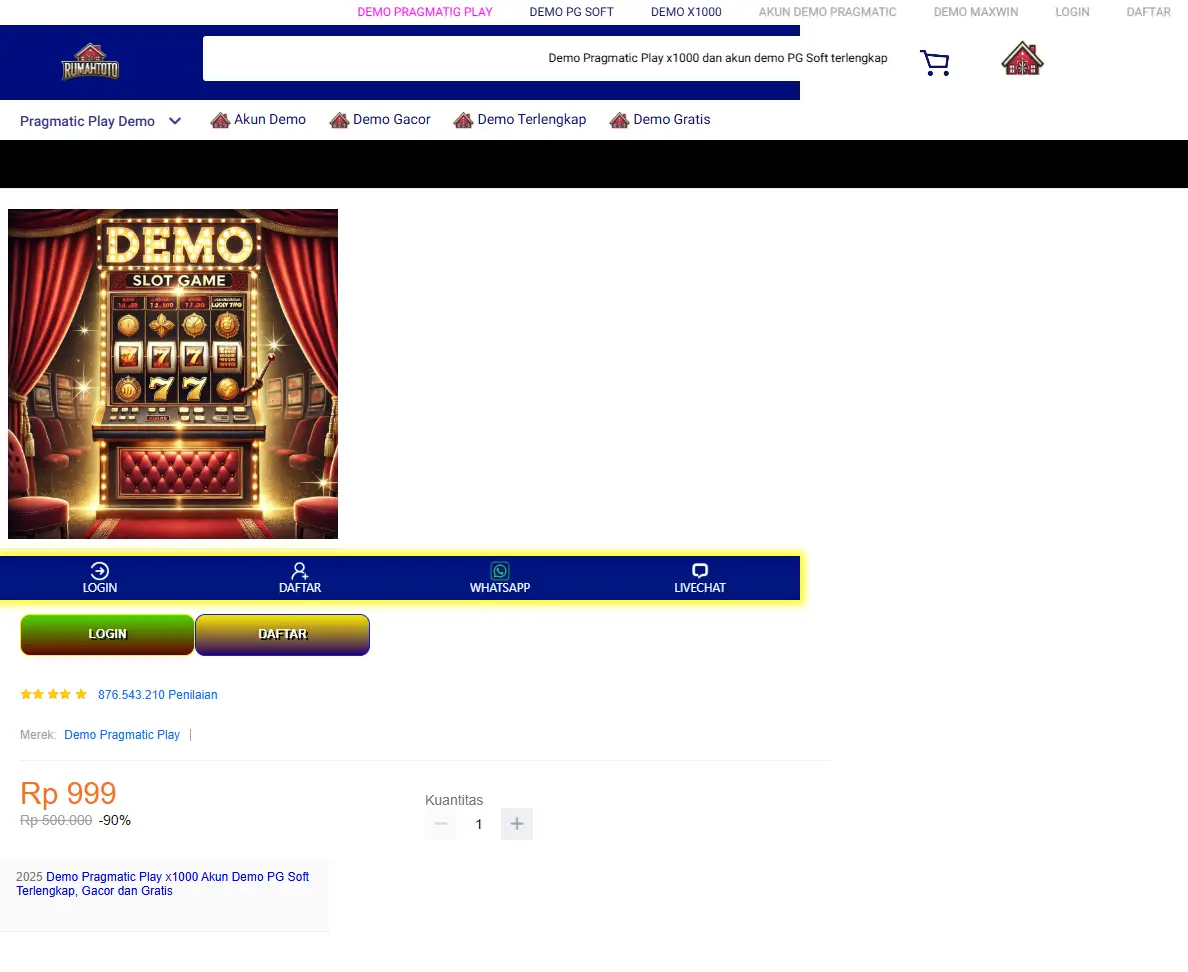Open WhatsApp icon in blue bar
This screenshot has height=972, width=1188.
click(500, 570)
